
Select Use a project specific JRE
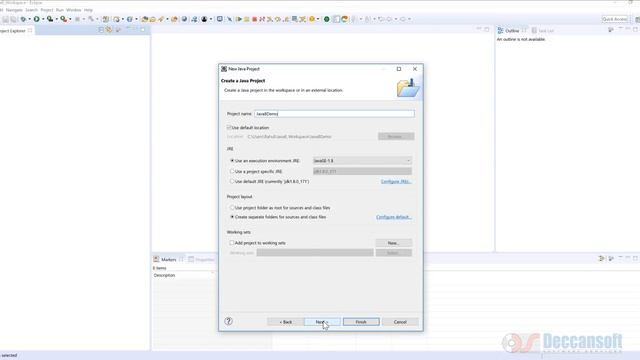tap(232, 171)
